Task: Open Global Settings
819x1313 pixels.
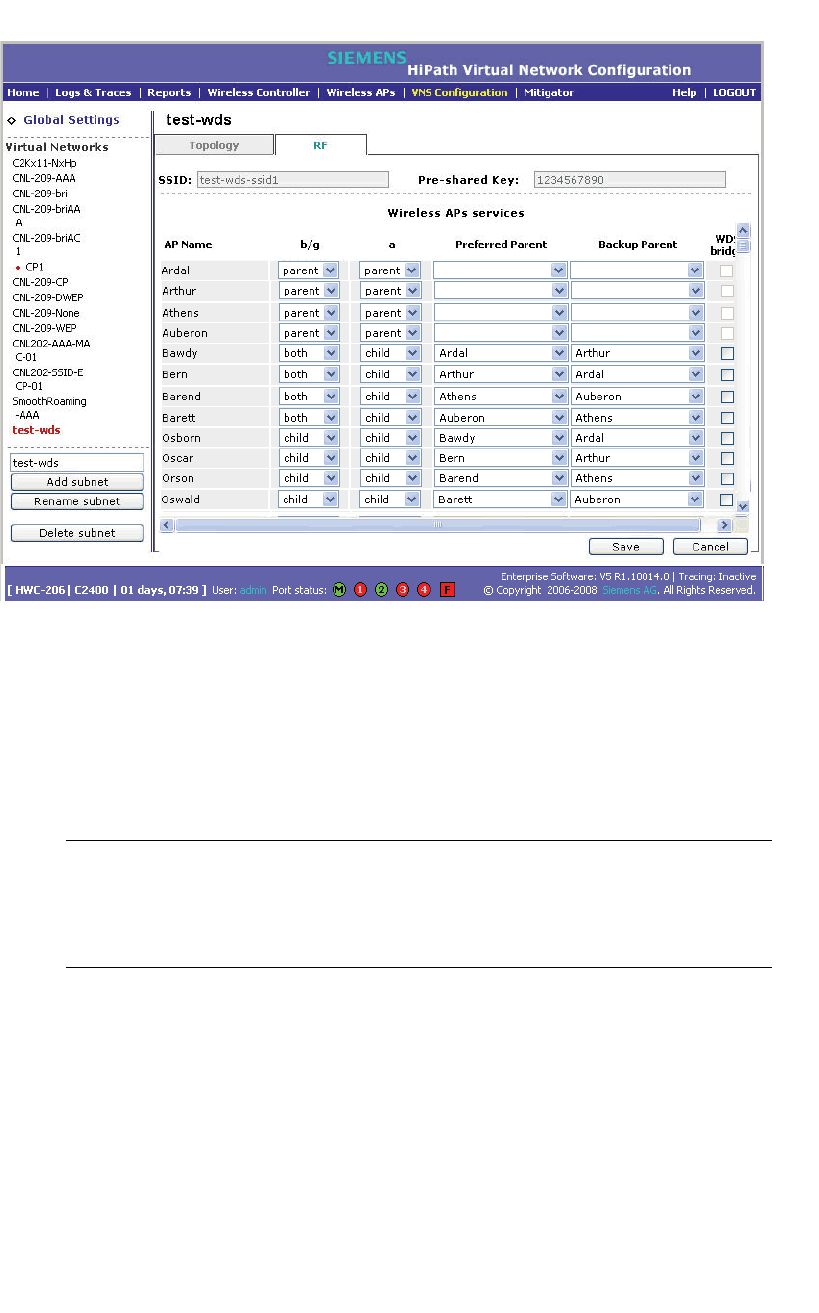Action: pyautogui.click(x=71, y=120)
